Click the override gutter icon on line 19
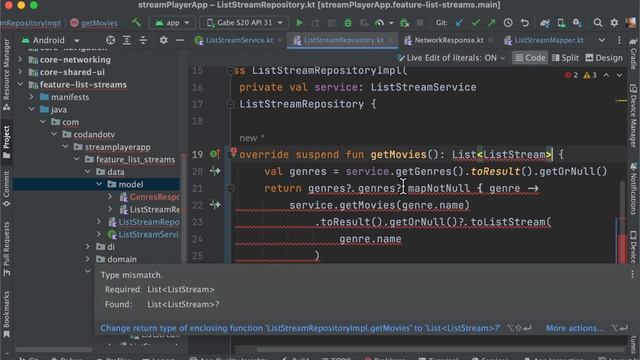The image size is (640, 360). [x=214, y=154]
